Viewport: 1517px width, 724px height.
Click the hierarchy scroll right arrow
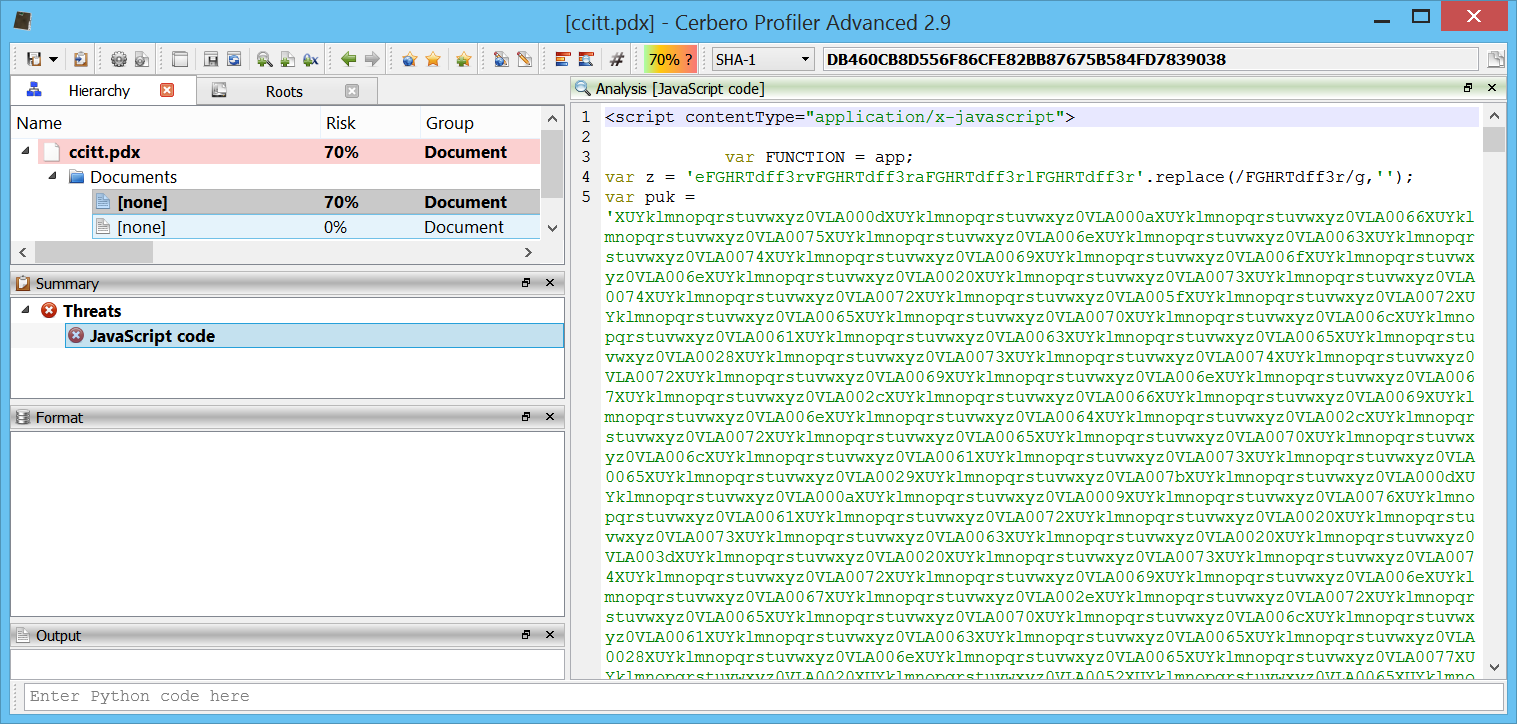coord(530,251)
